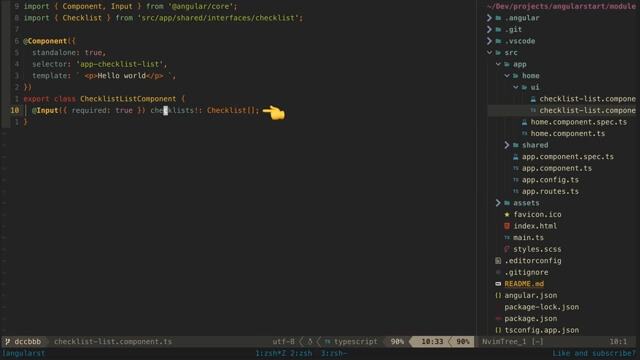This screenshot has height=360, width=640.
Task: Select the highlighted checklist-list.component file row
Action: (x=562, y=110)
